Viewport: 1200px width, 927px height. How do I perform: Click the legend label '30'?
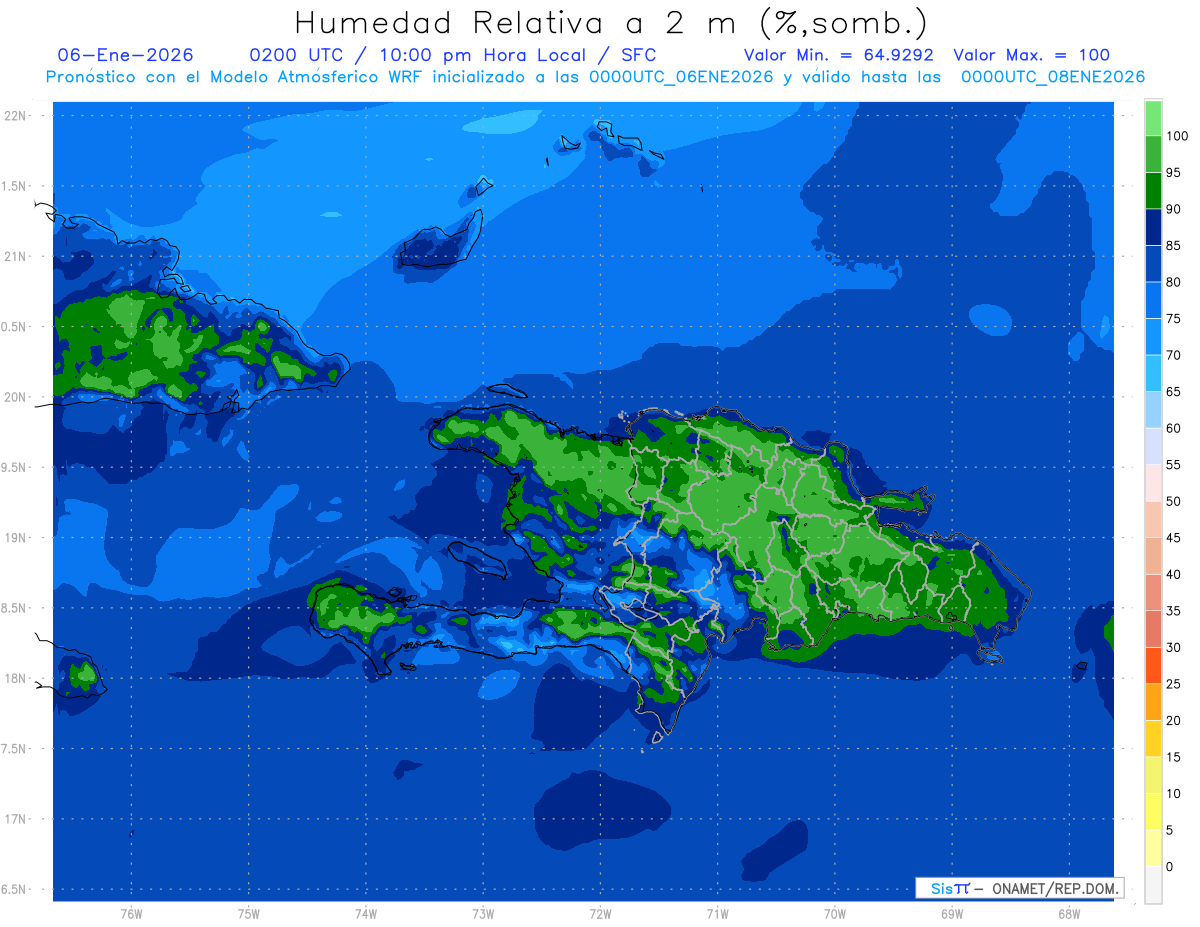[x=1174, y=647]
